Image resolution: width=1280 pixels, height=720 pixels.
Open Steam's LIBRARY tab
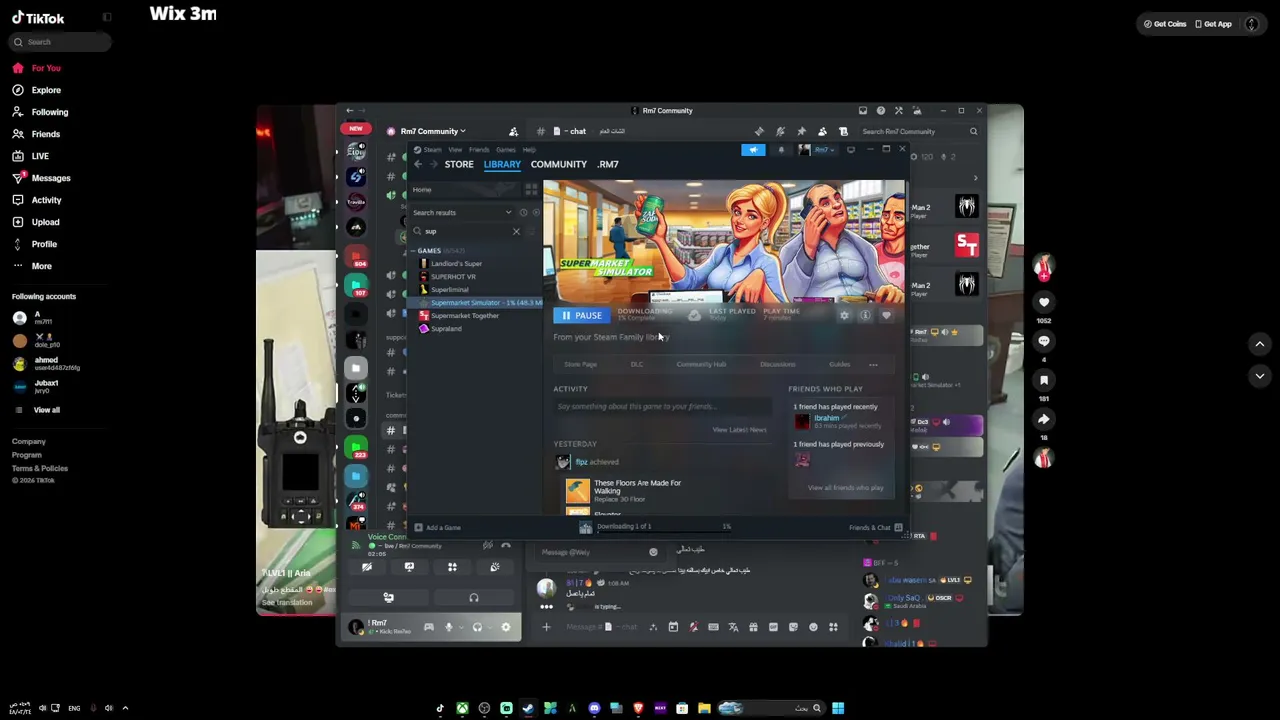pos(502,164)
